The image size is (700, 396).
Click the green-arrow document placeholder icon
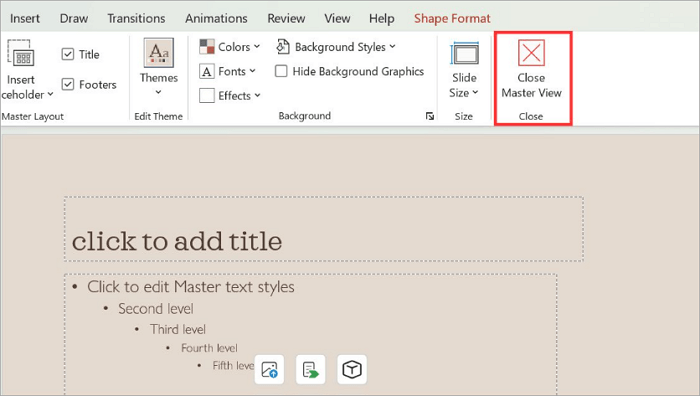[x=311, y=370]
